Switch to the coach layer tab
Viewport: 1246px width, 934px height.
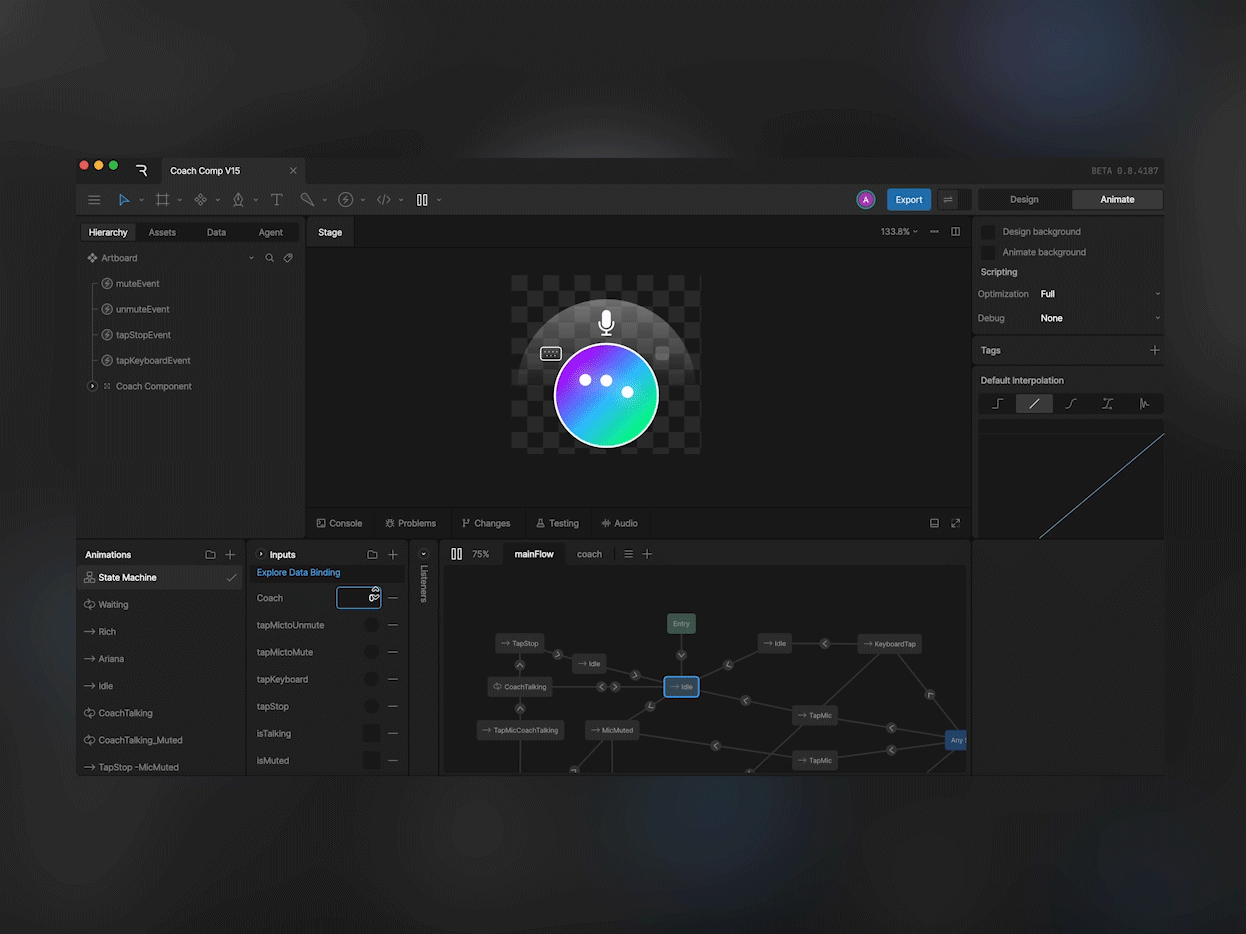pyautogui.click(x=590, y=554)
